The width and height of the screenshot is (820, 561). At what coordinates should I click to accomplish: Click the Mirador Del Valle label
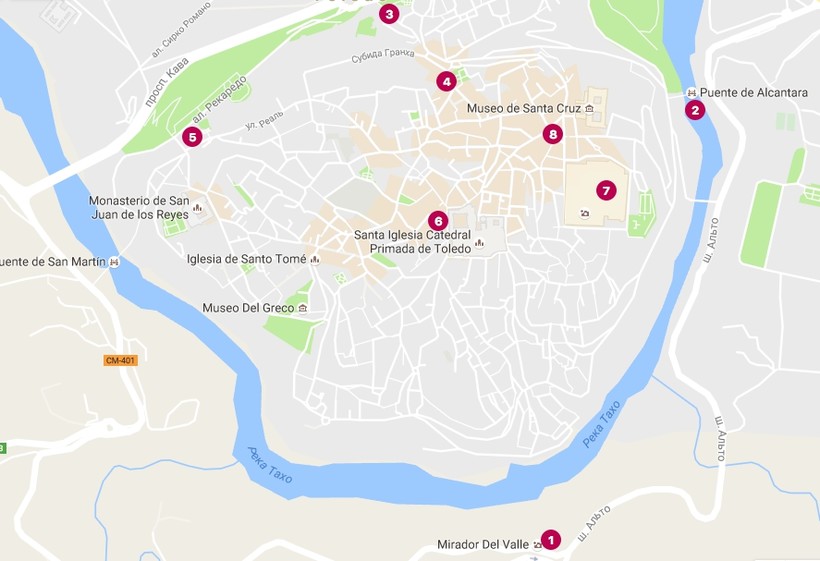tap(483, 545)
